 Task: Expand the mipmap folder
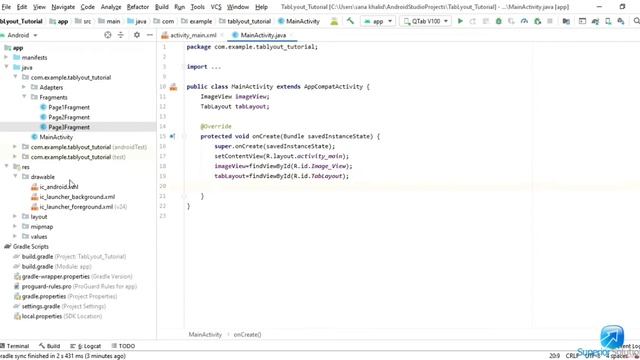[x=15, y=226]
